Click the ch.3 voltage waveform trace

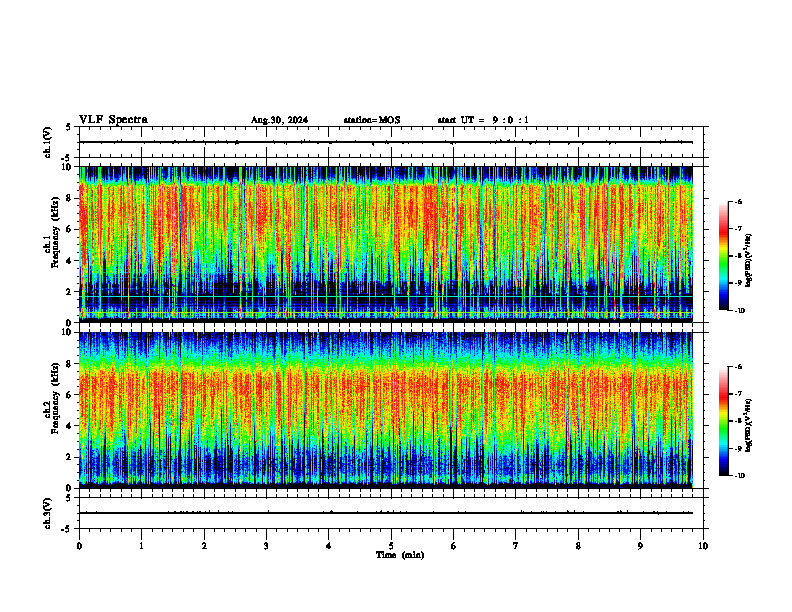pos(386,513)
